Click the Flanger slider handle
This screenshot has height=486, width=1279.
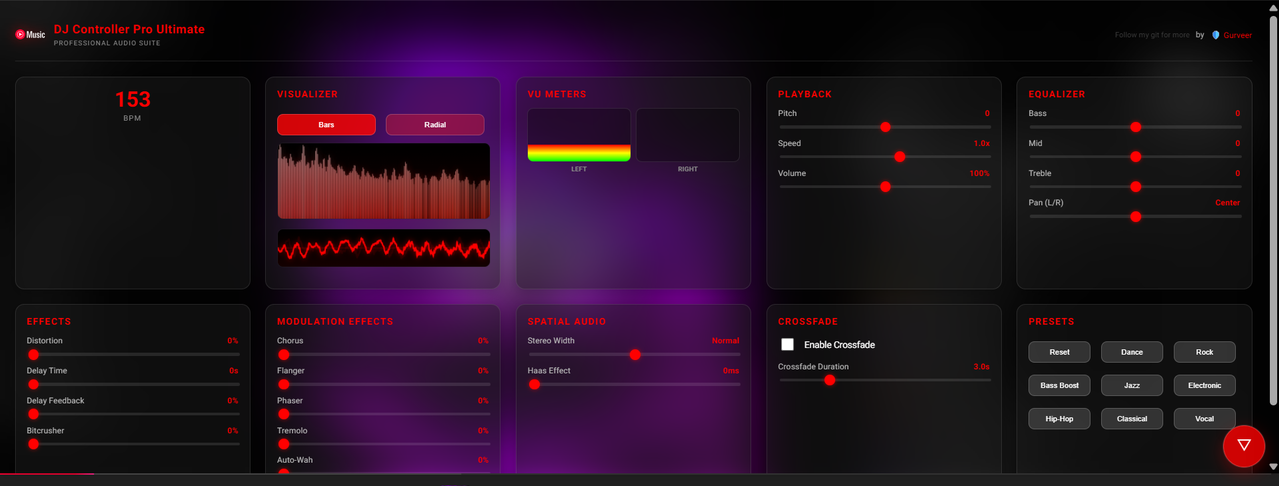283,384
